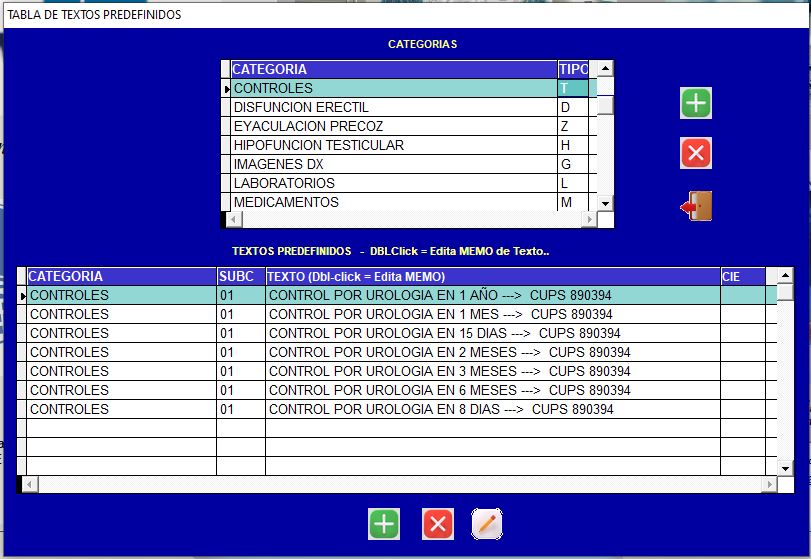This screenshot has height=559, width=811.
Task: Click TIPO cell D
Action: pos(573,107)
